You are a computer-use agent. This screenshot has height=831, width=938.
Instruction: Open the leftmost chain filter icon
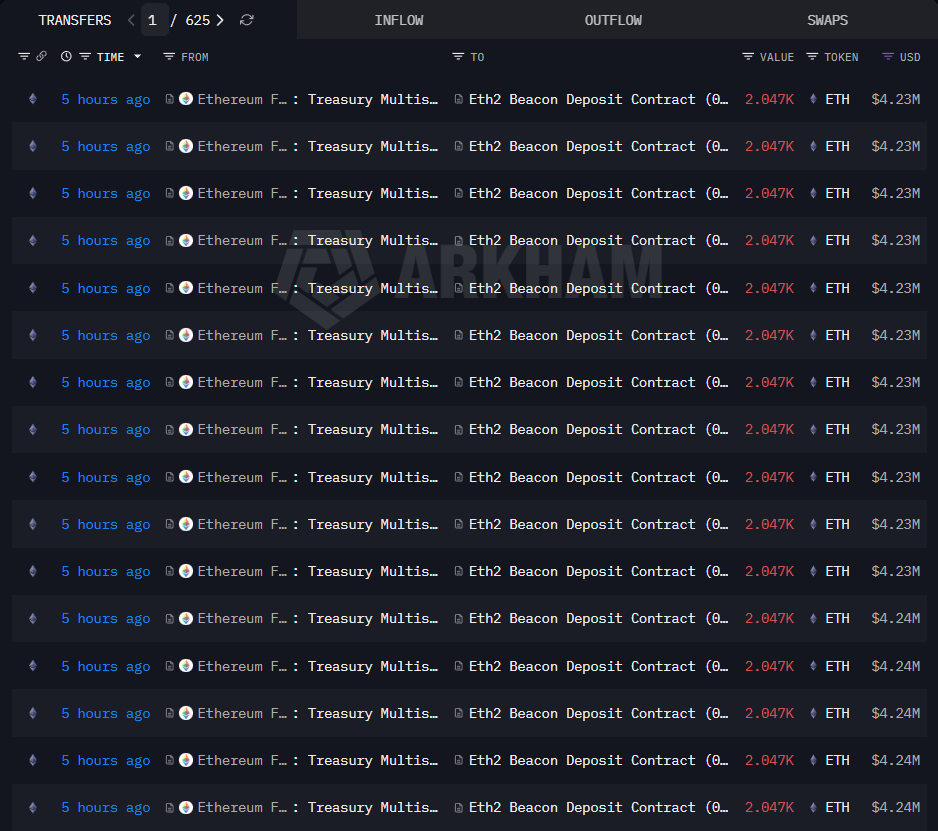24,57
